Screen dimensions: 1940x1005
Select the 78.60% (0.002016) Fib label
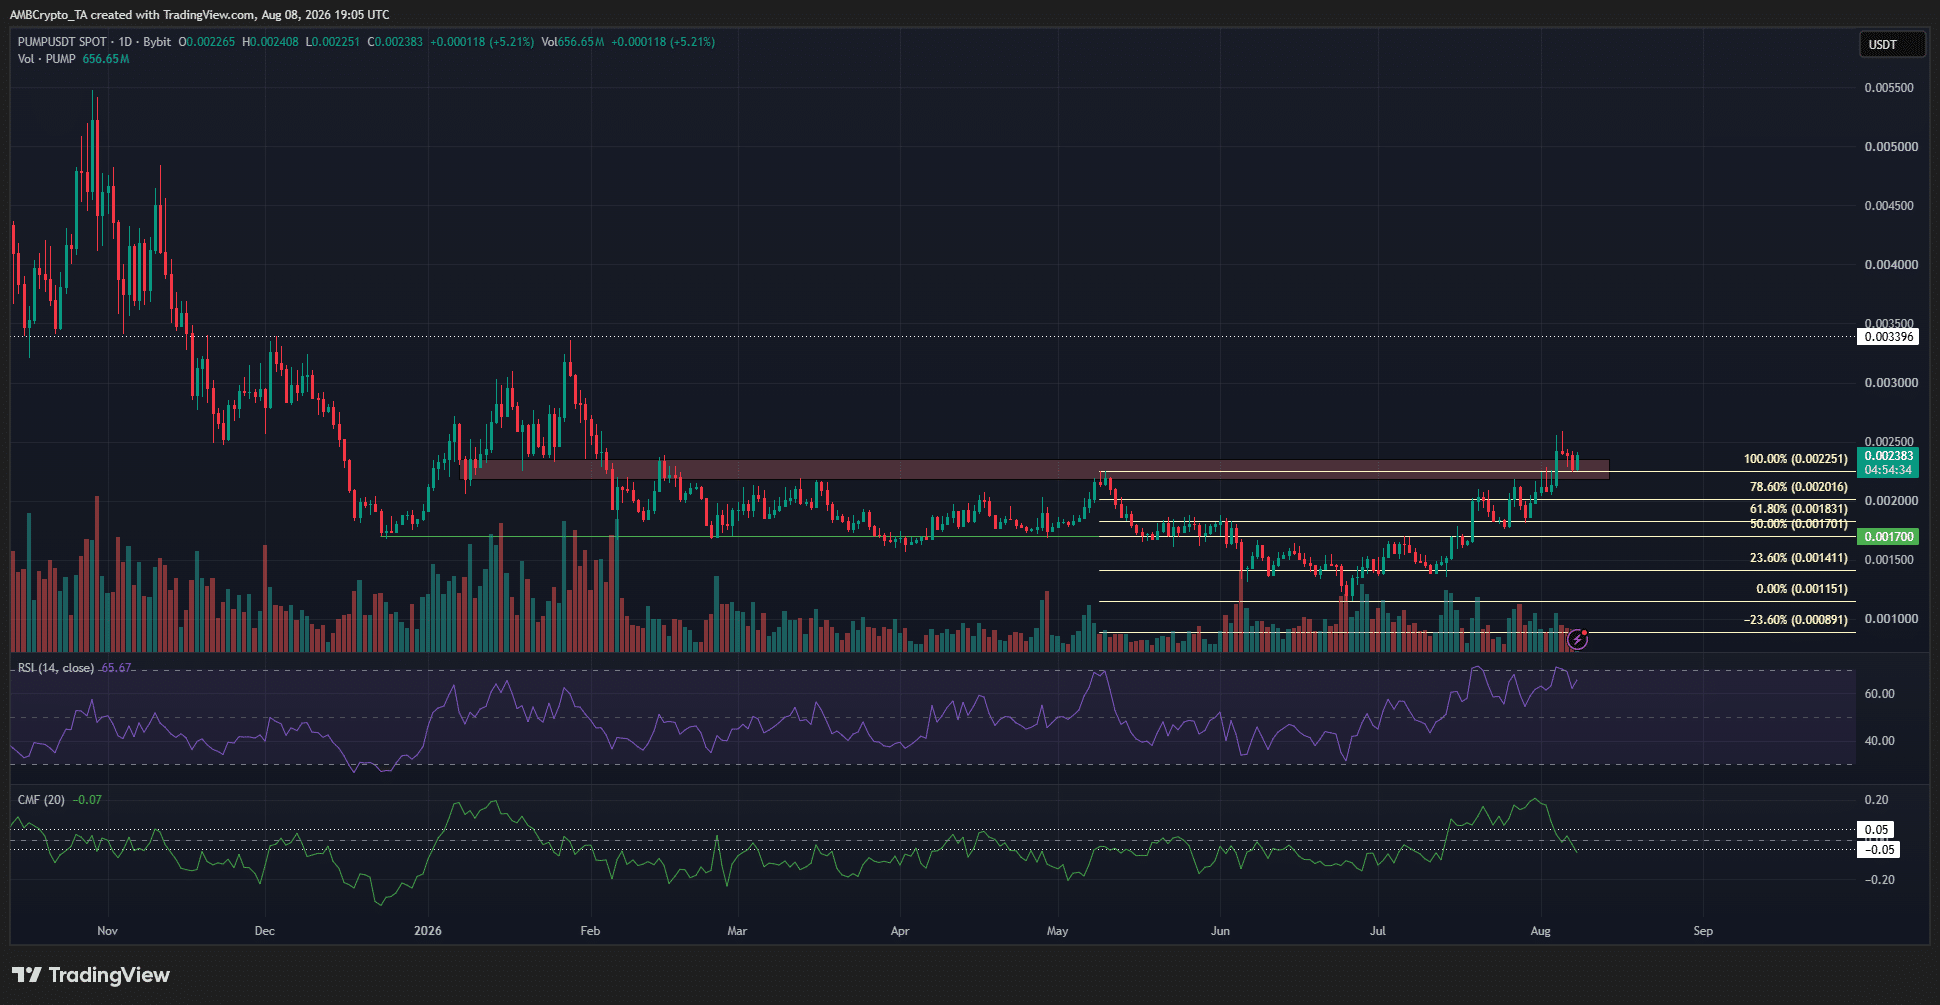[x=1799, y=487]
